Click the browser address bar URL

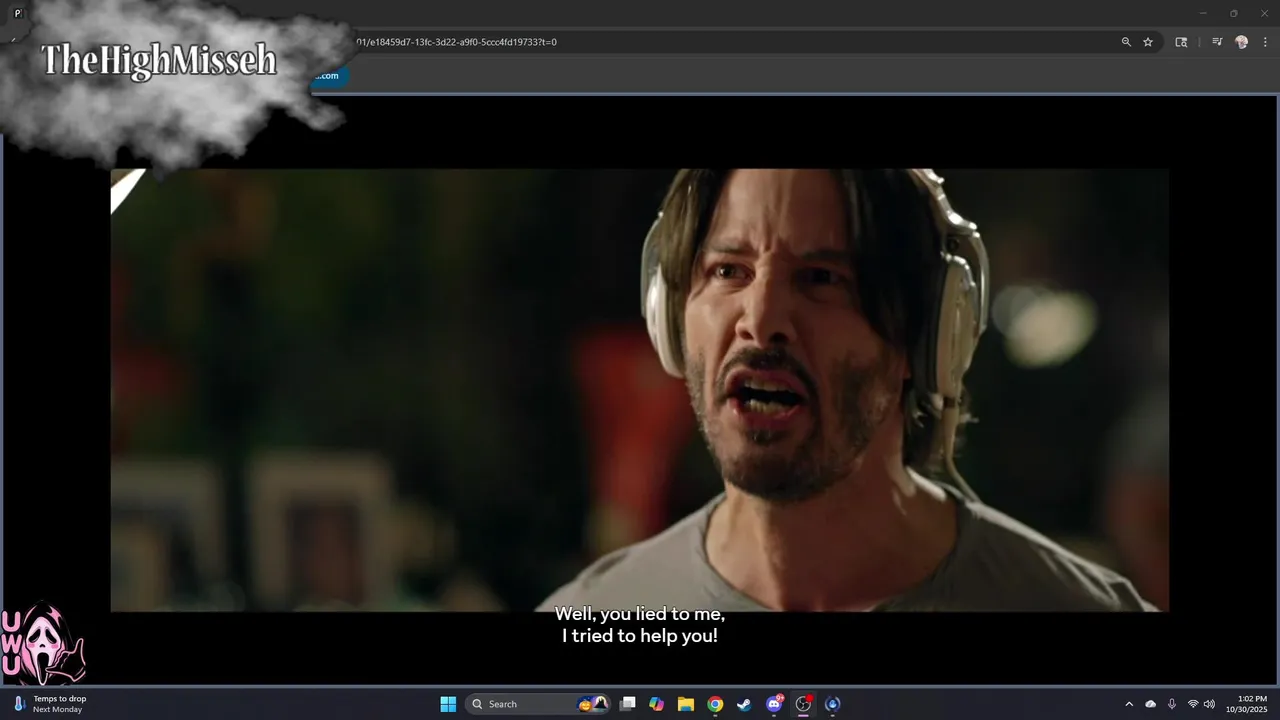pos(456,42)
